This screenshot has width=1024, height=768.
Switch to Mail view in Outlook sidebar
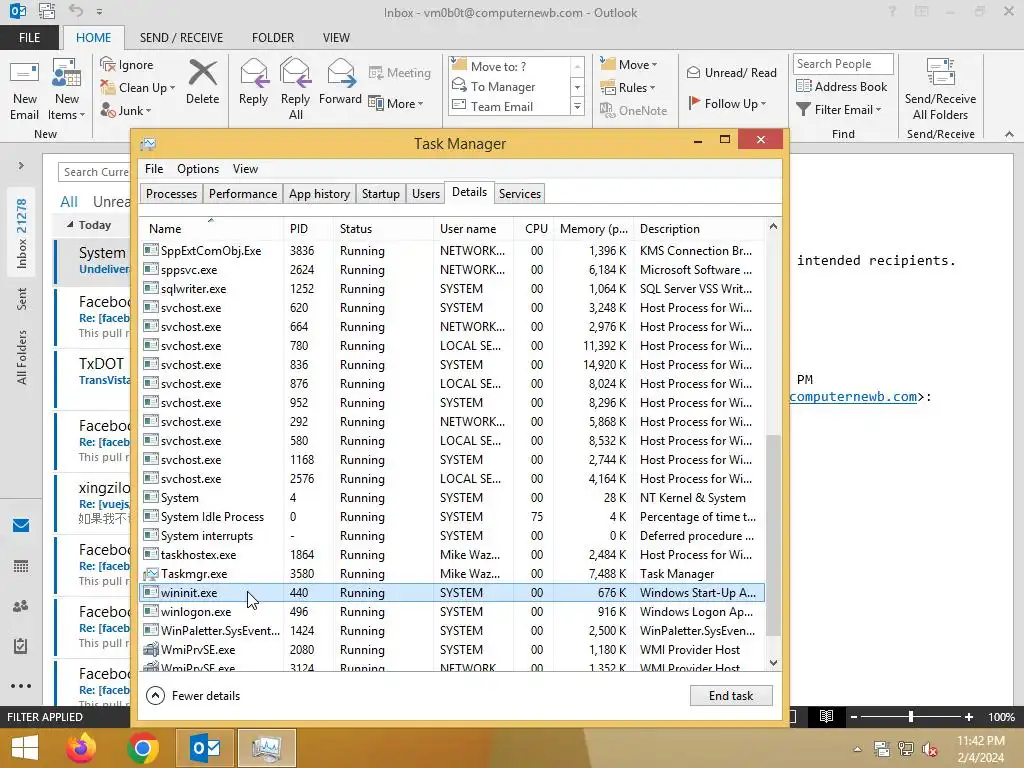tap(21, 525)
